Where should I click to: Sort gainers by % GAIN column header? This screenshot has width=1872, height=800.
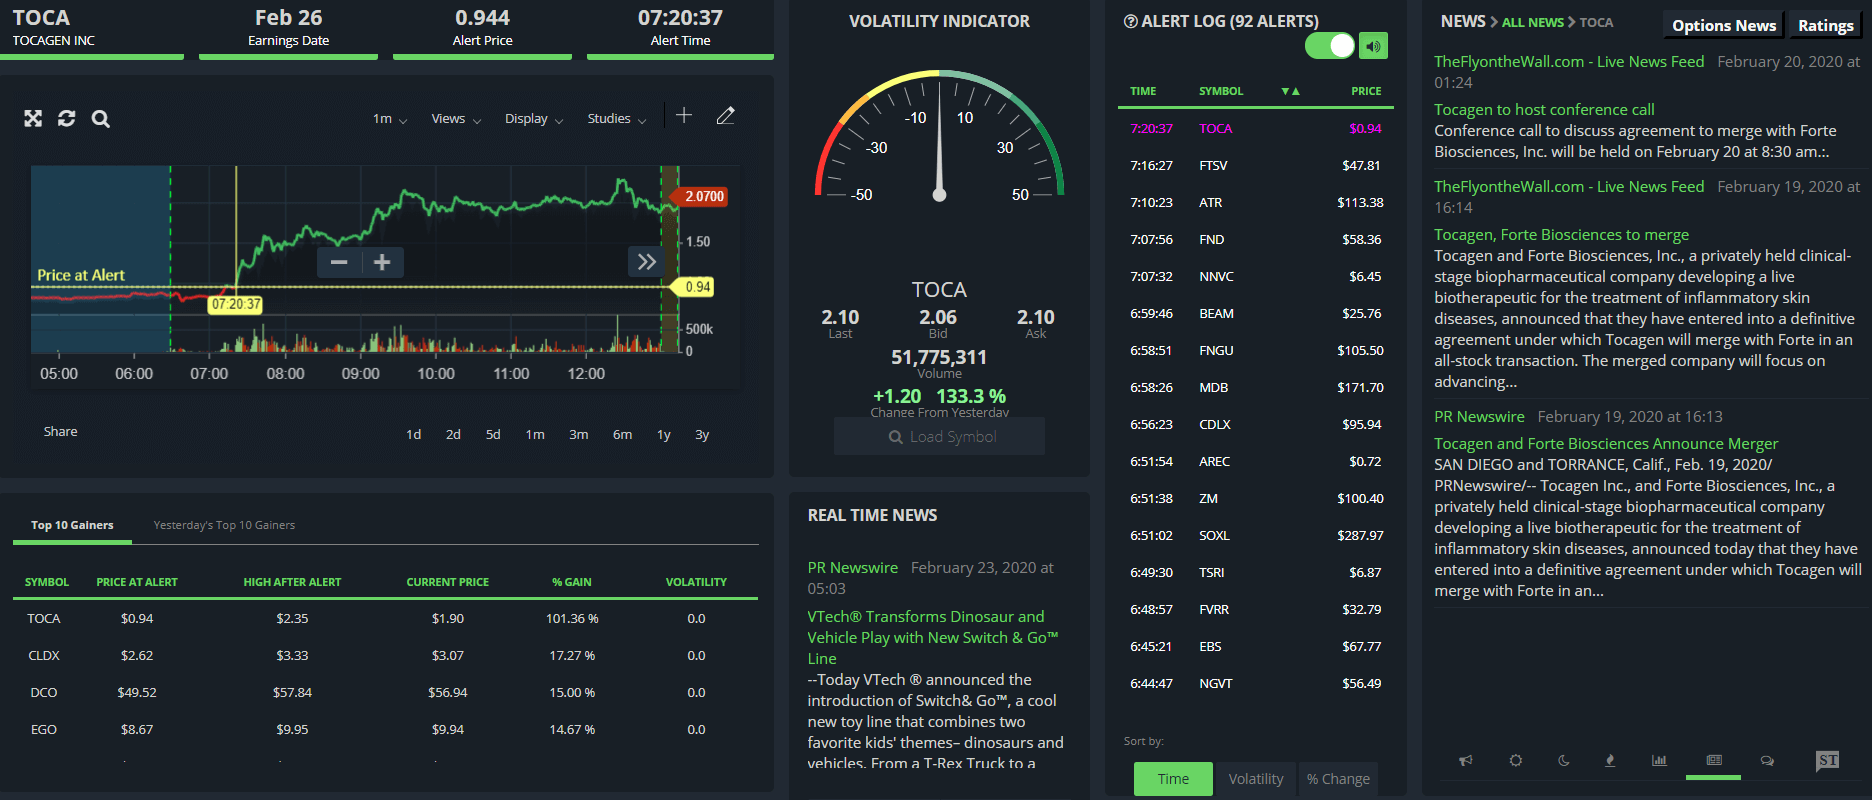(x=572, y=582)
